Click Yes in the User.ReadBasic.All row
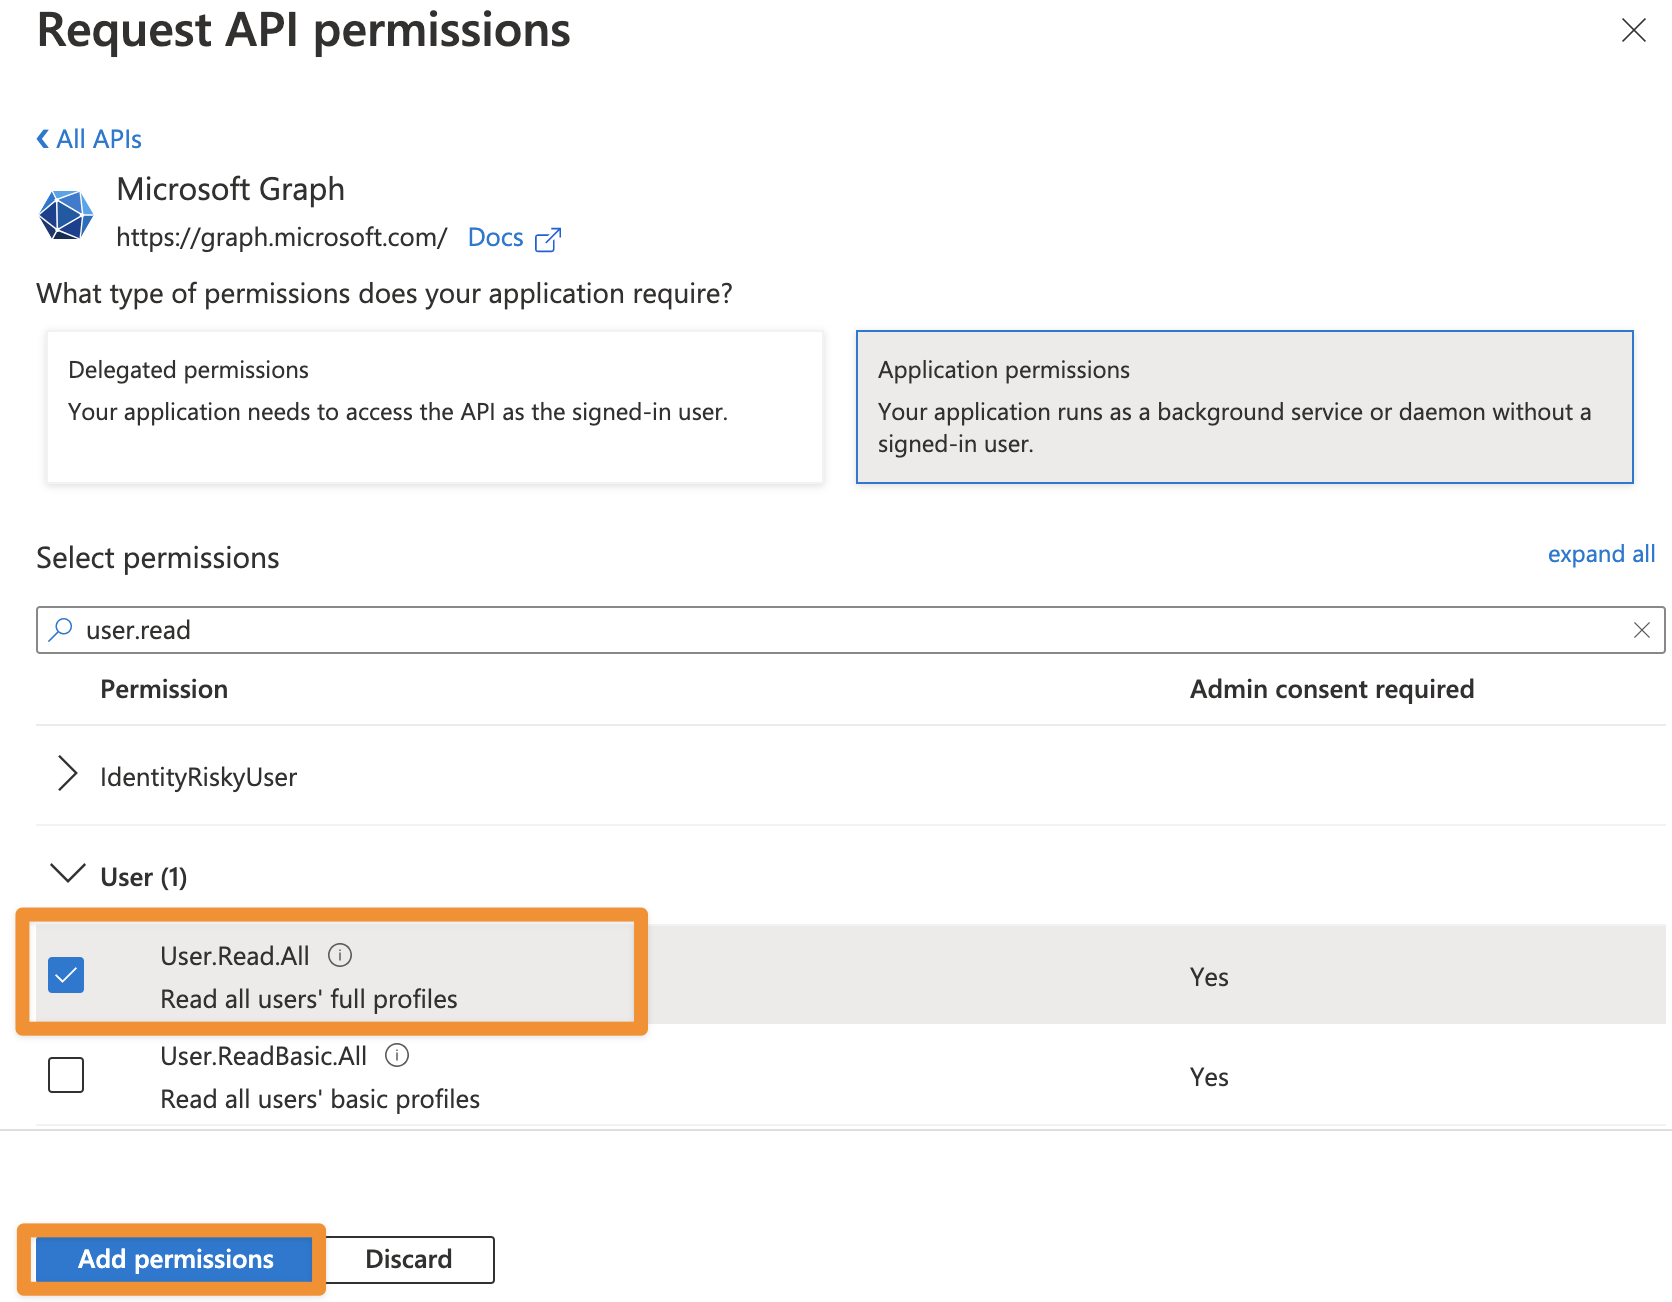Image resolution: width=1672 pixels, height=1302 pixels. (1209, 1077)
